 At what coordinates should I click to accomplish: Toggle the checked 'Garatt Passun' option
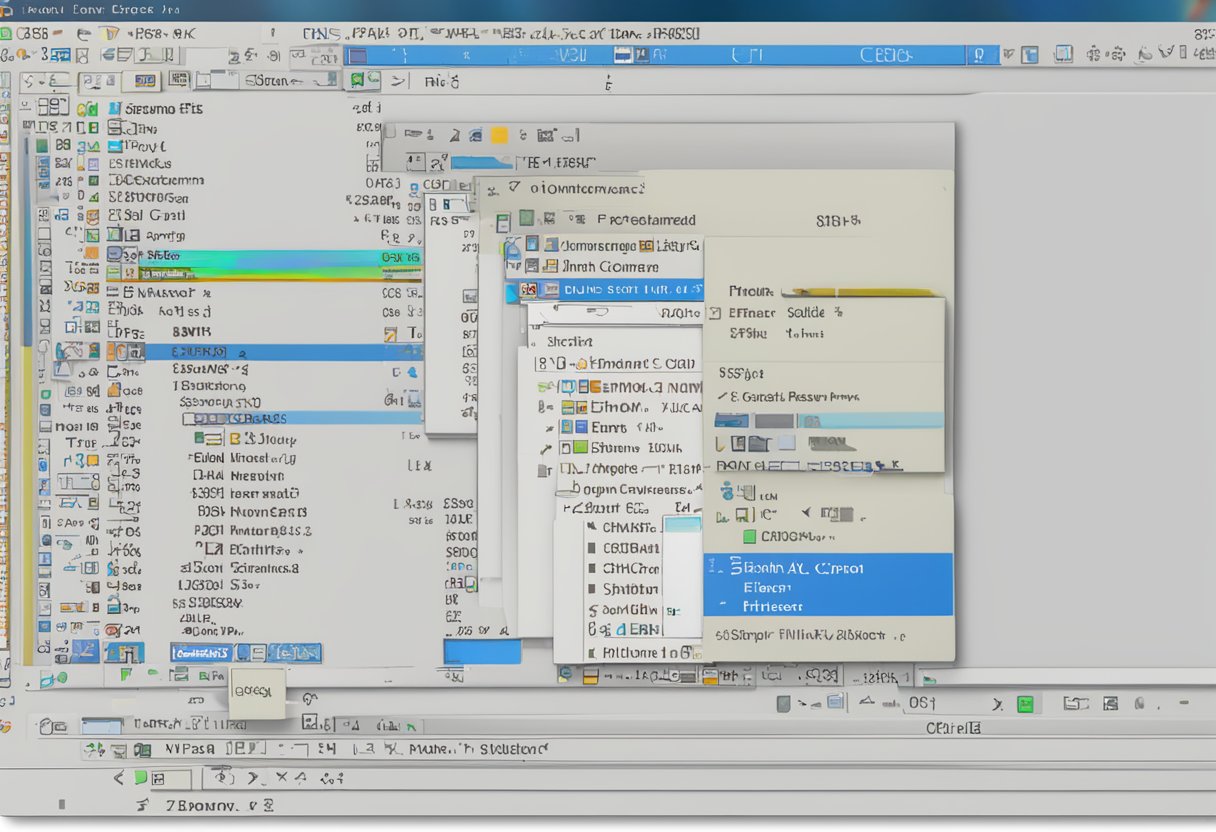(x=721, y=397)
